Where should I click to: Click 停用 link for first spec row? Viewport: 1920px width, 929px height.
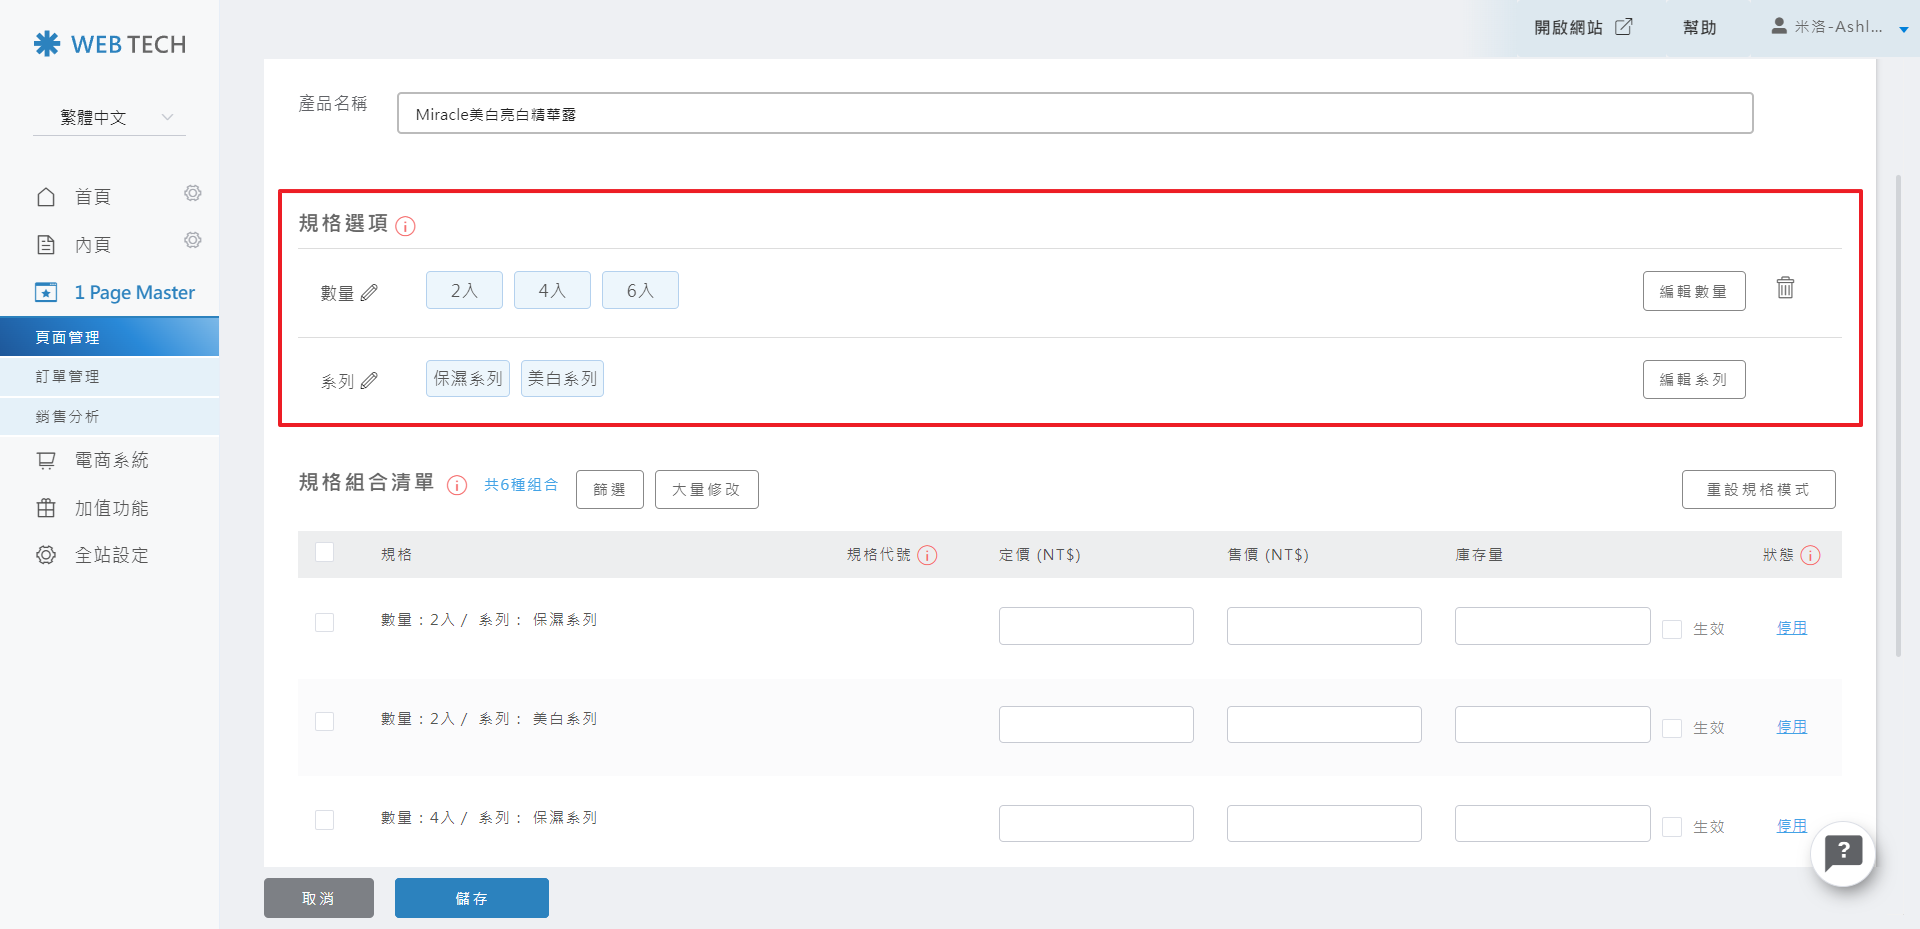1791,628
